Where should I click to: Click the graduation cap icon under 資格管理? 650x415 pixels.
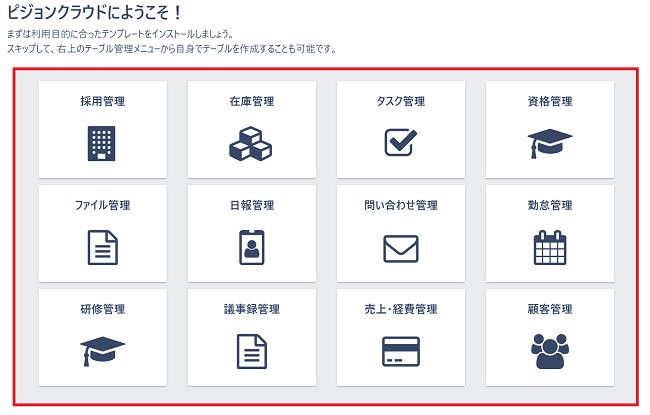(549, 143)
